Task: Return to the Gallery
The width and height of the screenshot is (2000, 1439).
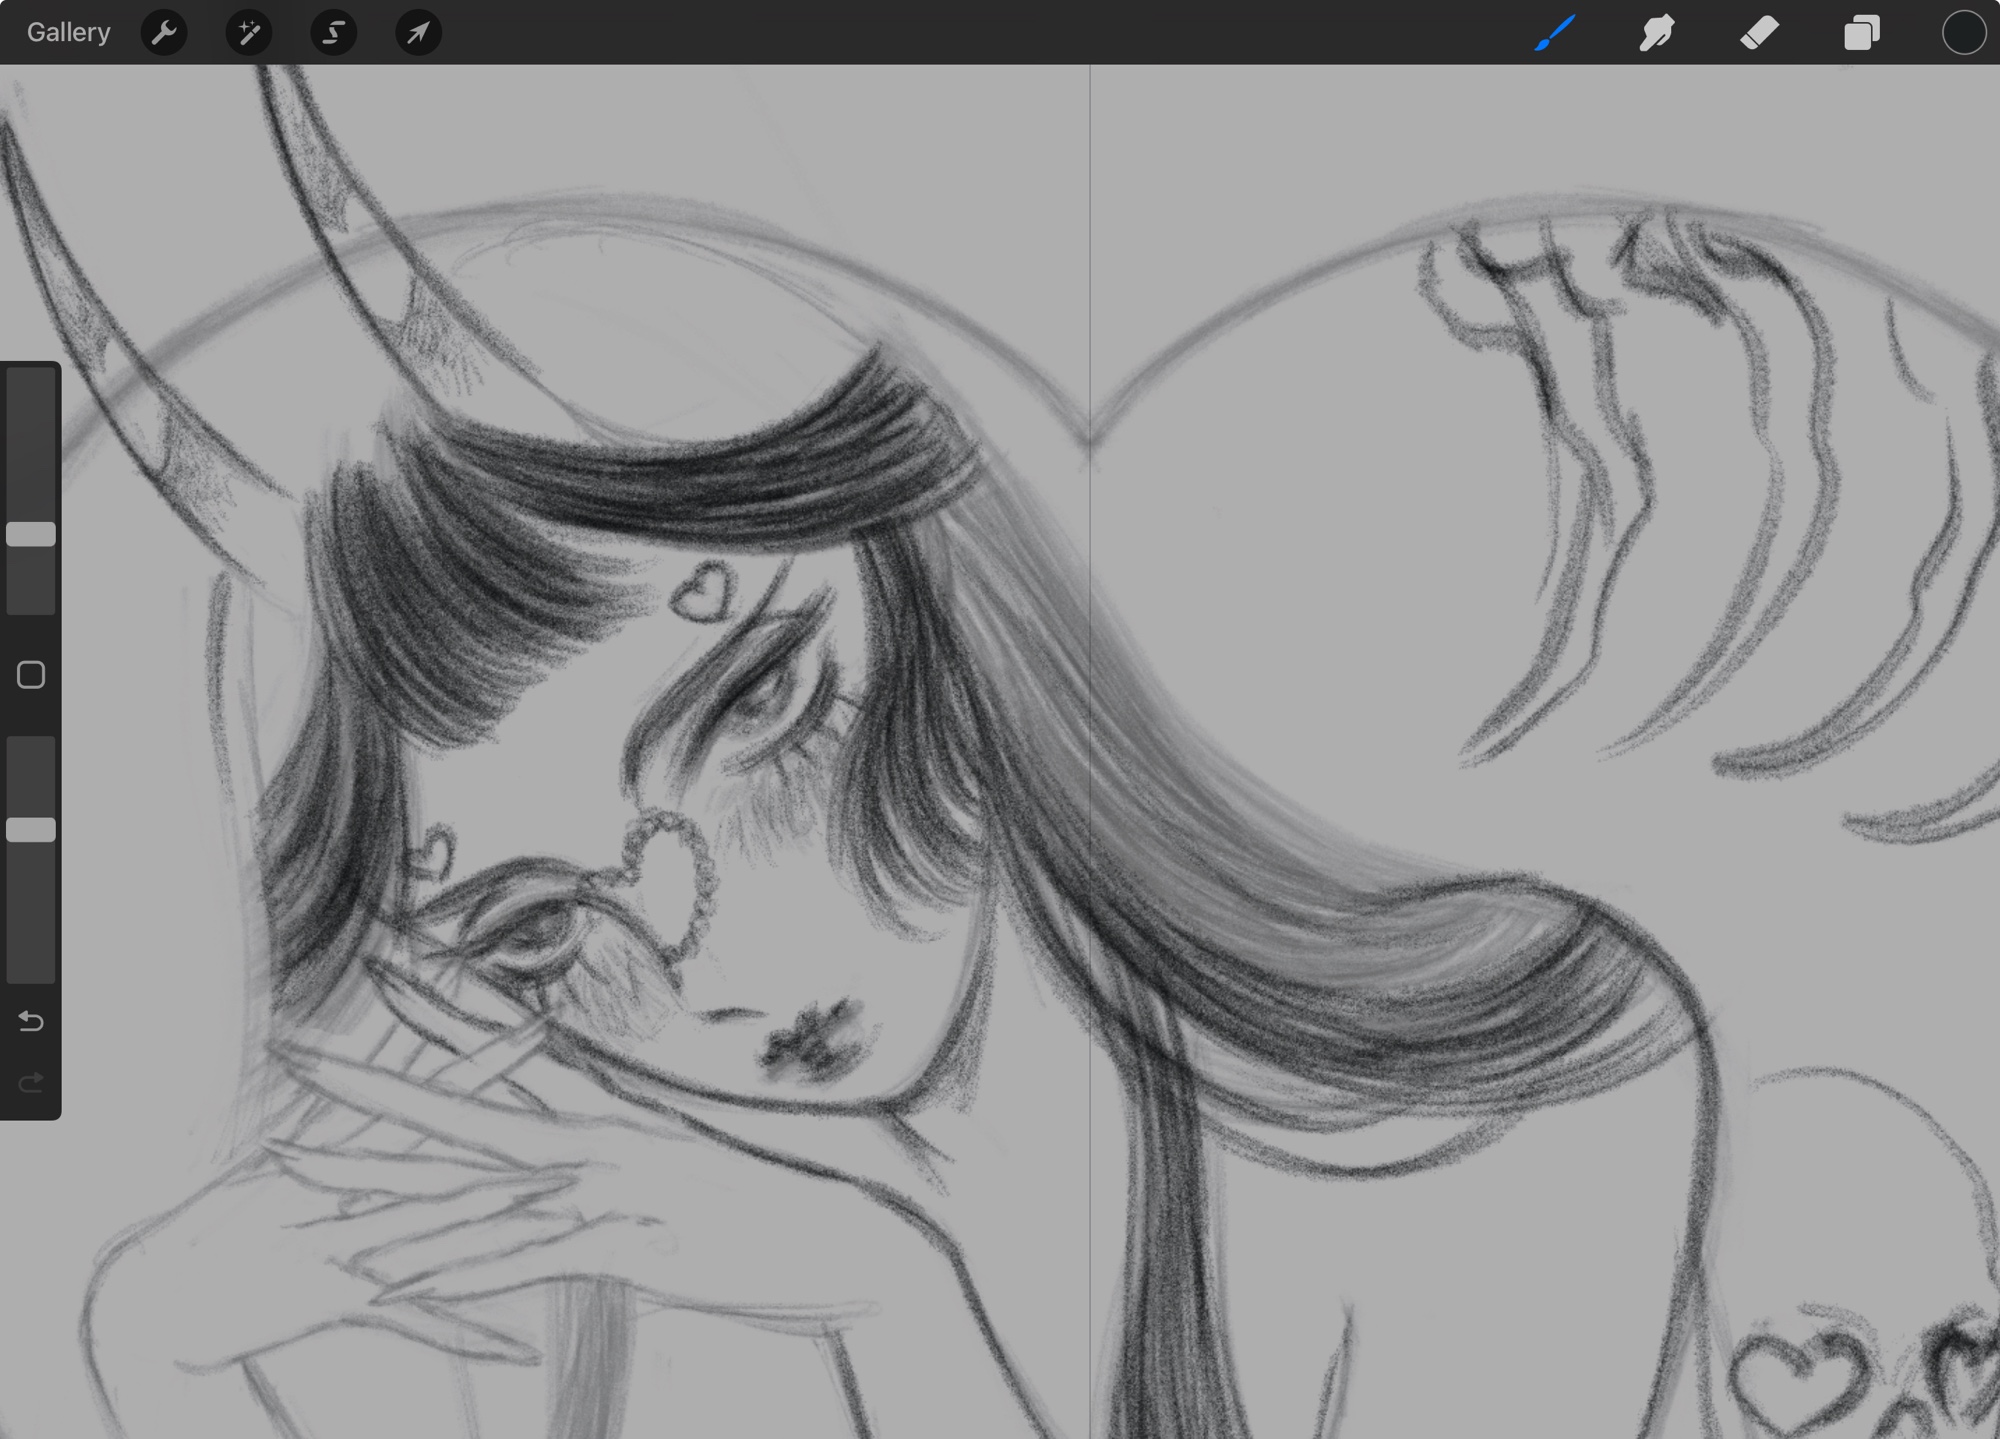Action: pos(68,33)
